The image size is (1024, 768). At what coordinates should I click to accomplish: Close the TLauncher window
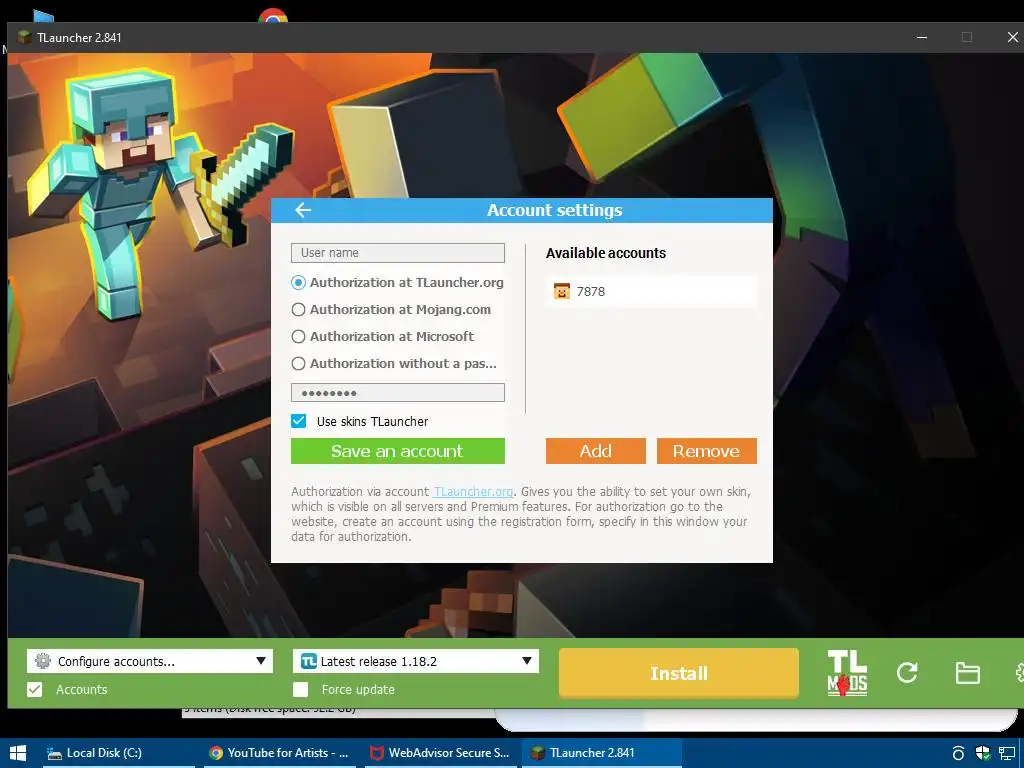(x=1012, y=37)
